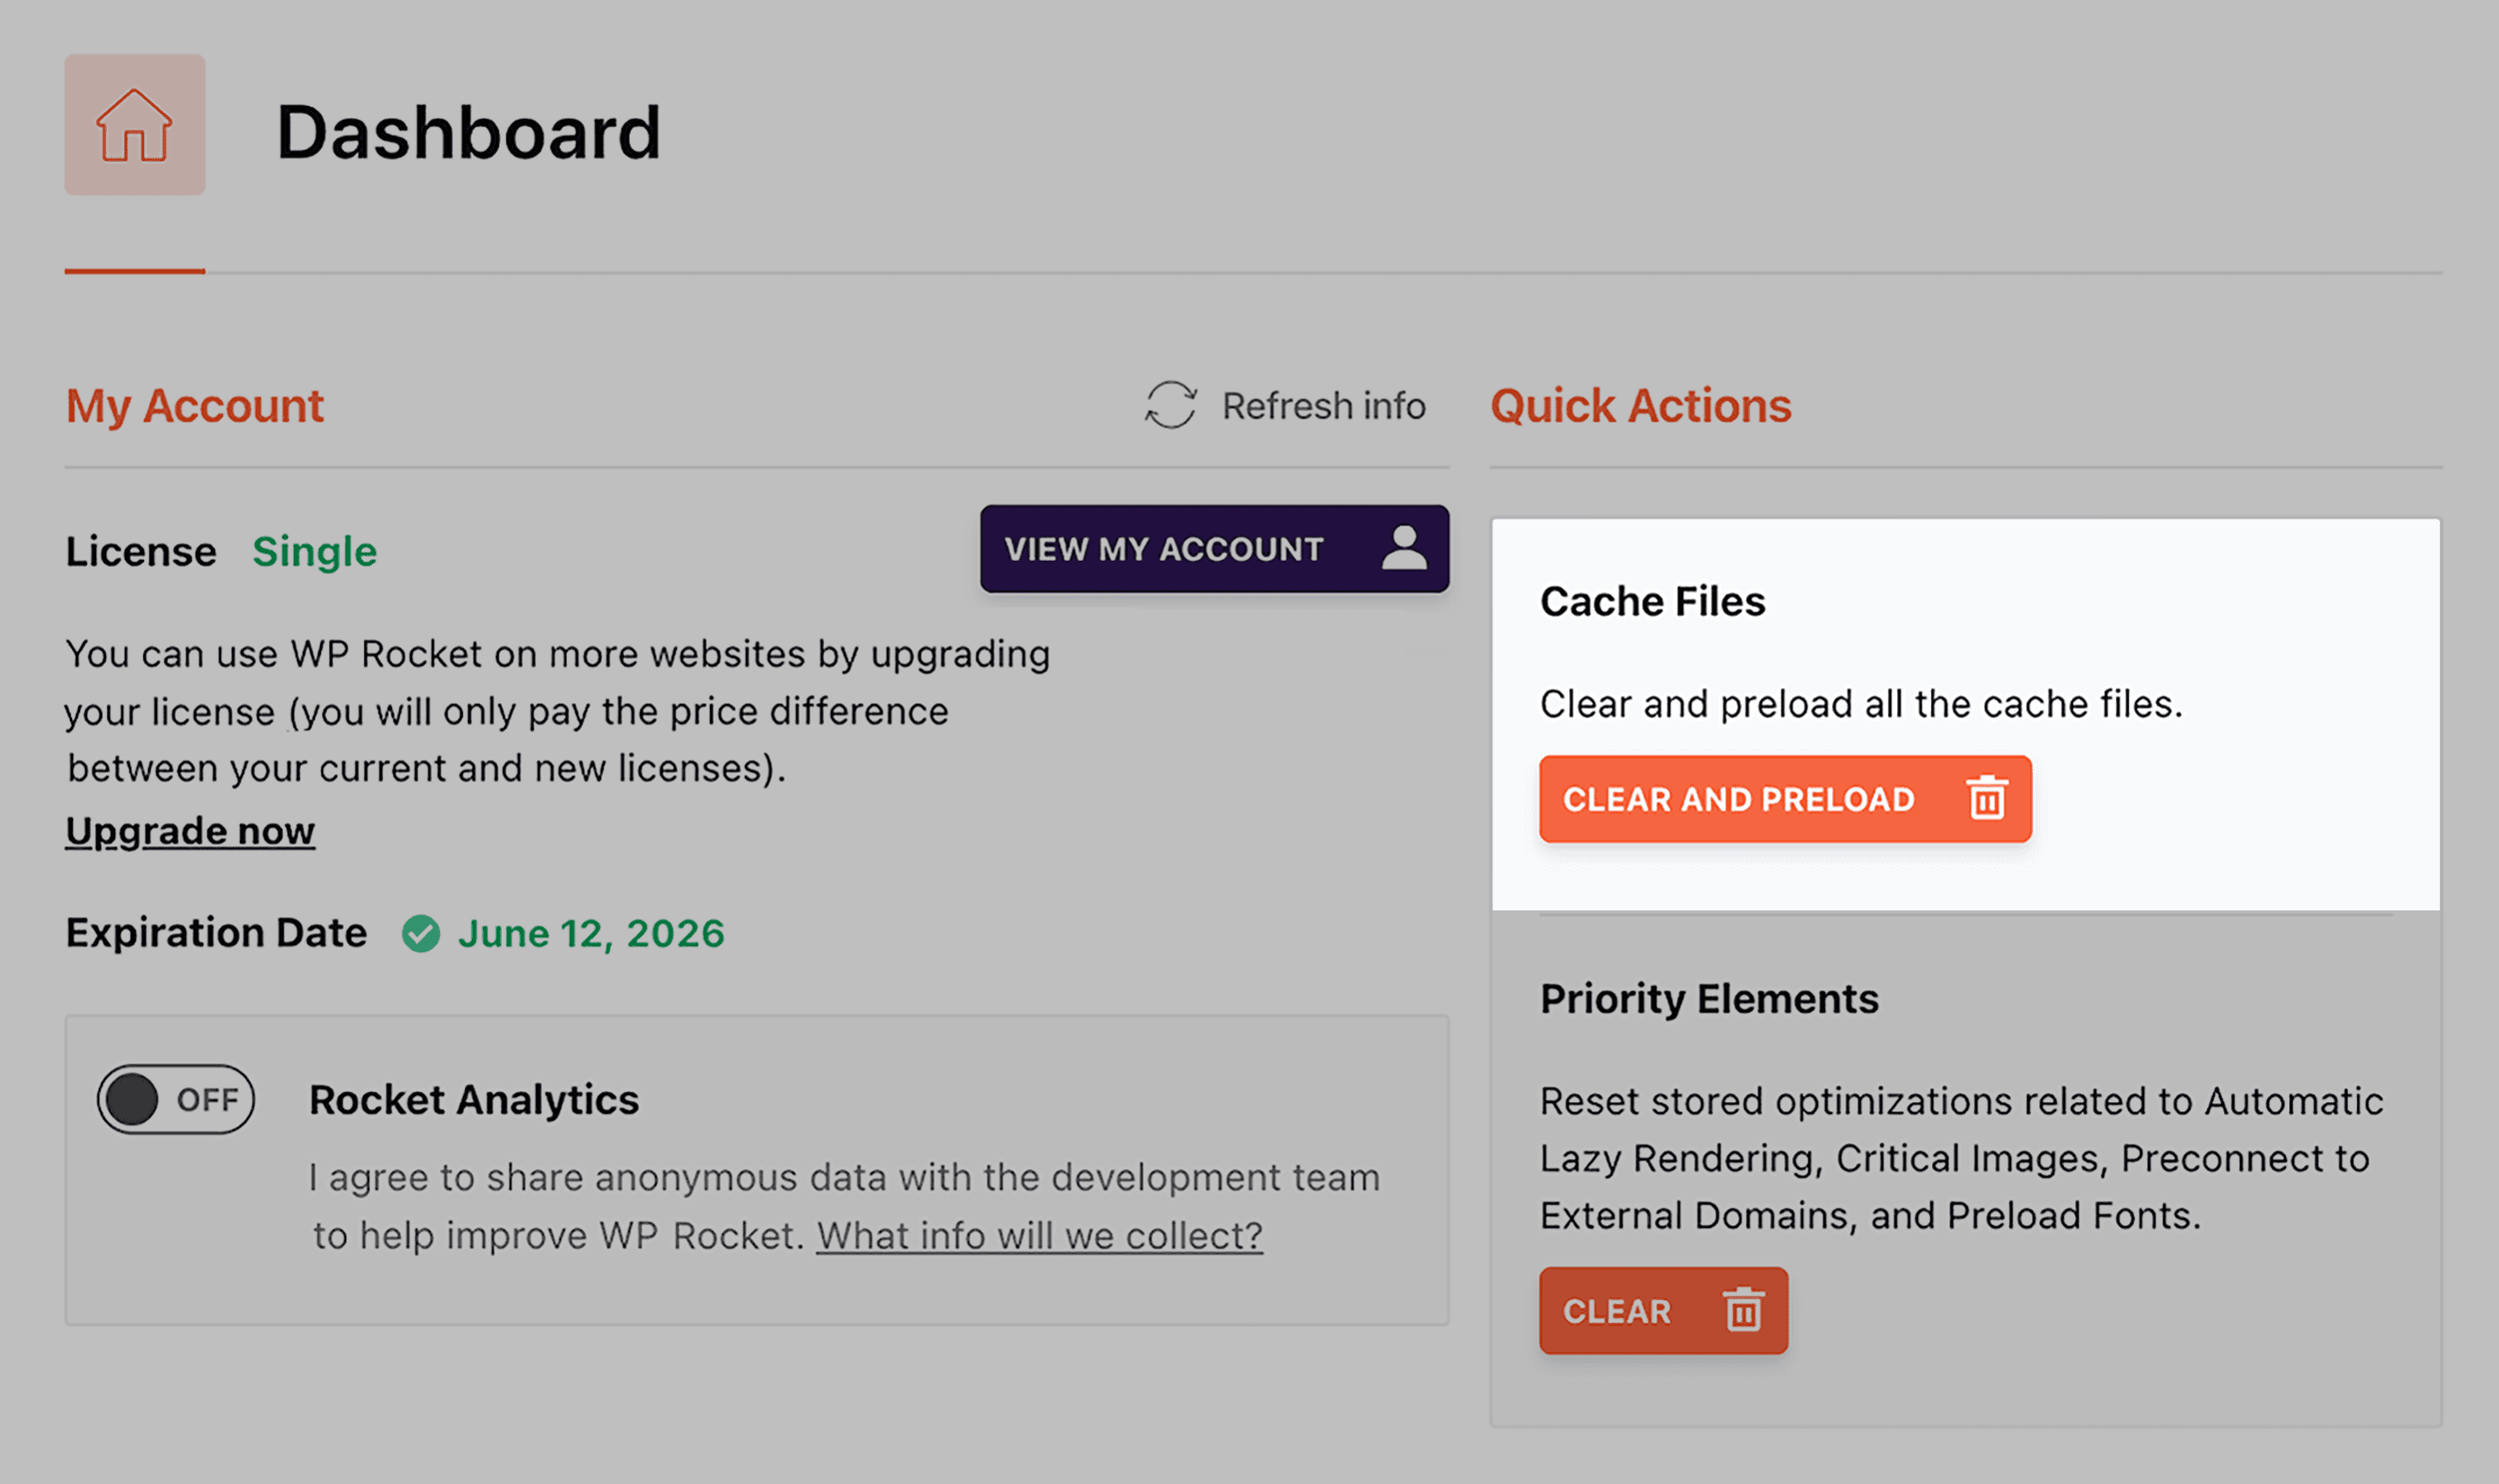Click the Priority Elements heading
Viewport: 2499px width, 1484px height.
coord(1709,998)
